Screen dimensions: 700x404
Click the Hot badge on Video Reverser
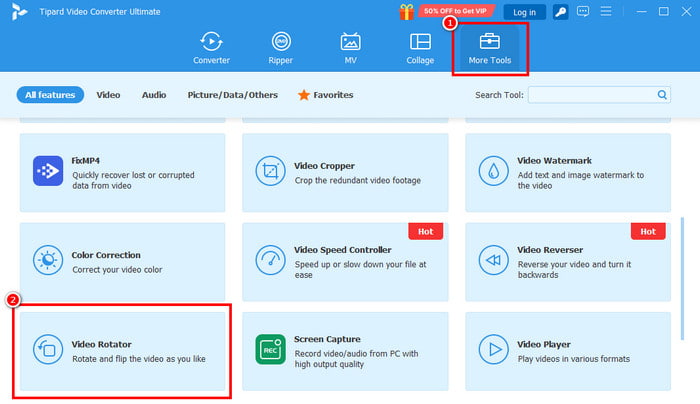(648, 231)
